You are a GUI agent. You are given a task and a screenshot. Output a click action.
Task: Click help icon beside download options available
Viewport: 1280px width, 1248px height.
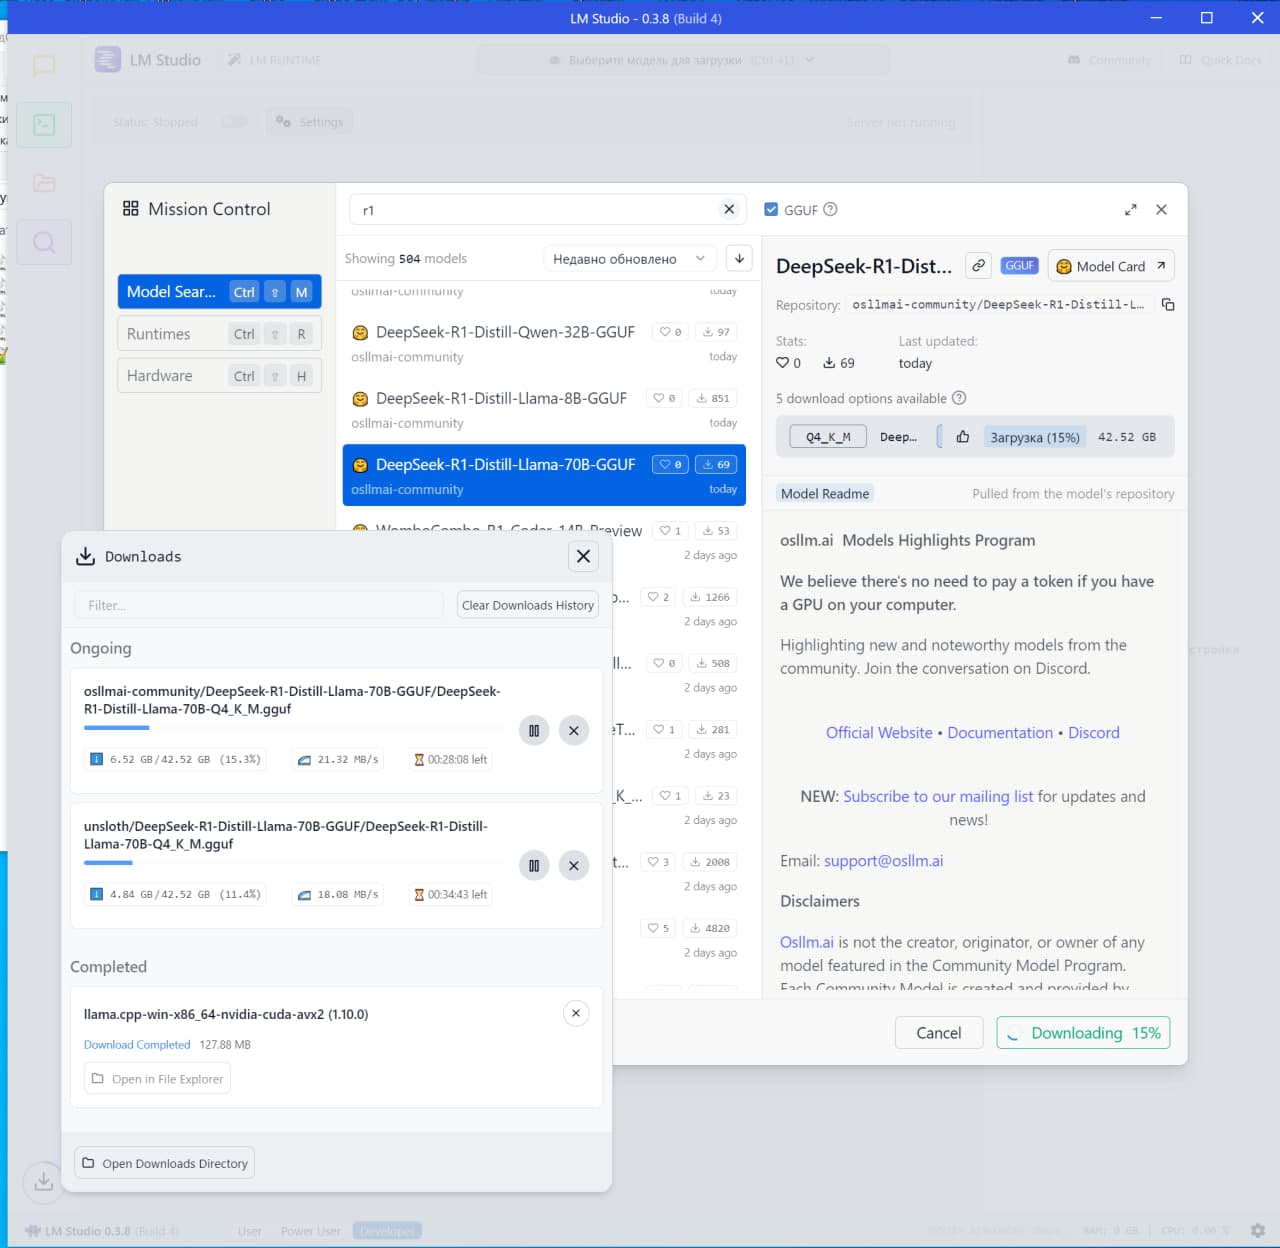(x=959, y=398)
